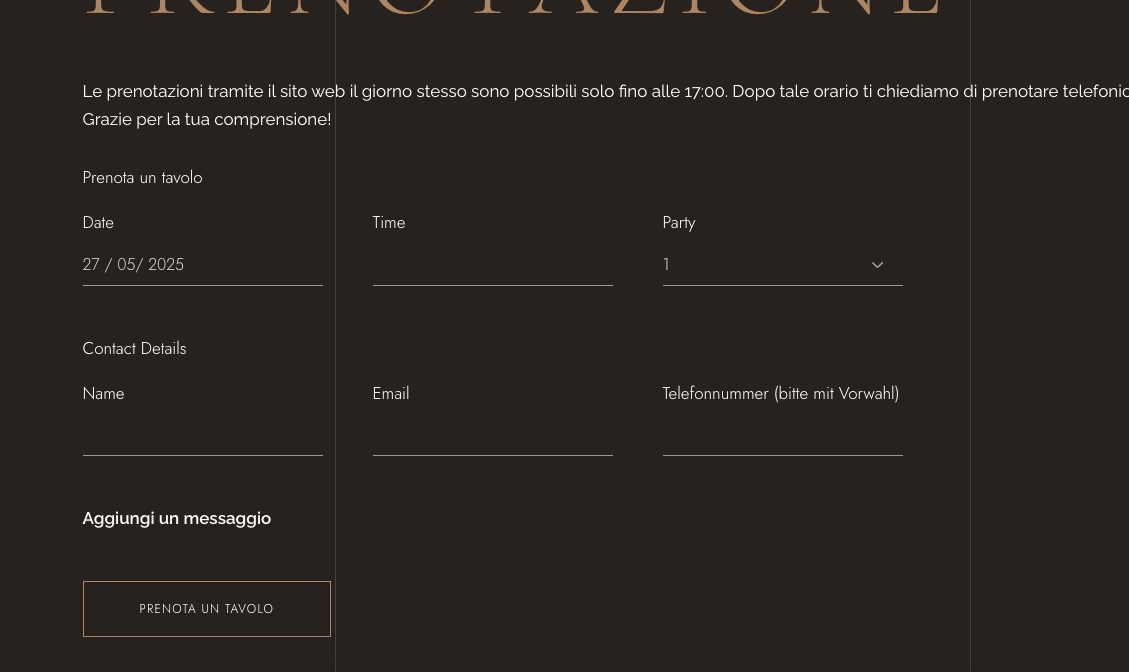This screenshot has height=672, width=1129.
Task: Select the day segment 27 in the date
Action: pyautogui.click(x=91, y=265)
